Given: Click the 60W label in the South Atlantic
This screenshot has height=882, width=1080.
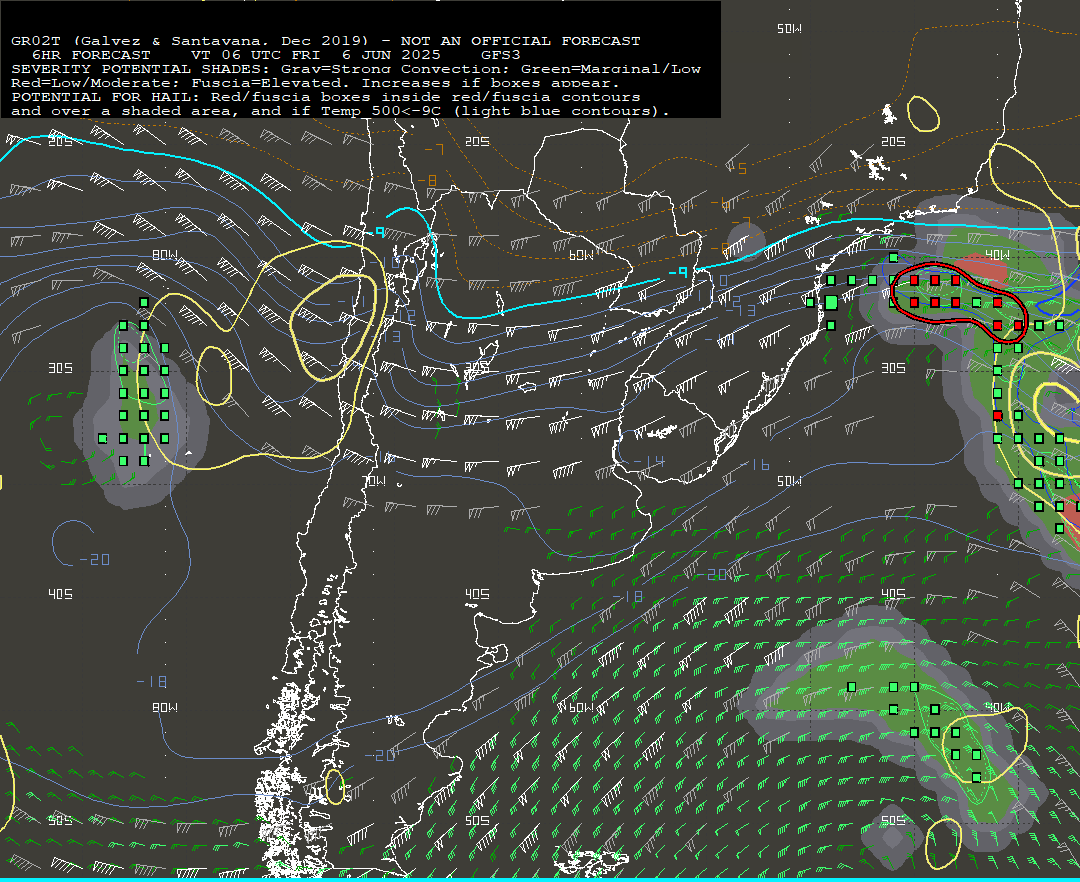Looking at the screenshot, I should tap(581, 707).
